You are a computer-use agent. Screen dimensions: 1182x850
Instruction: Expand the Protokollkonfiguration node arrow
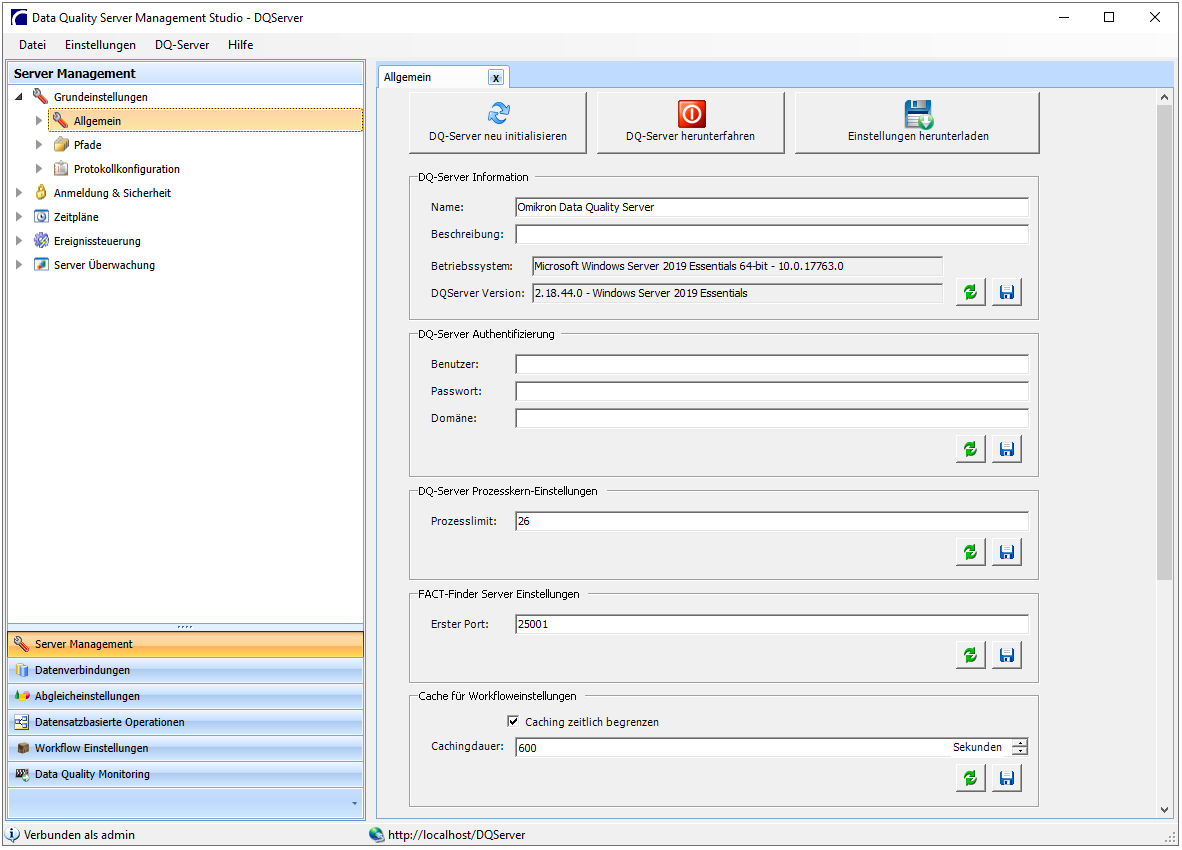pos(38,169)
